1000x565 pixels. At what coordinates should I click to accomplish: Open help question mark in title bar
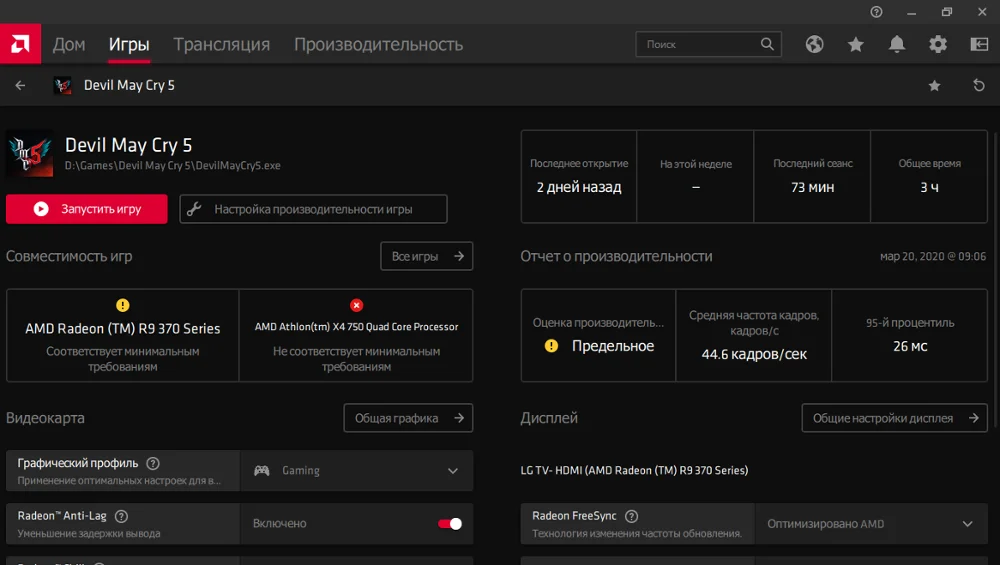[x=876, y=11]
